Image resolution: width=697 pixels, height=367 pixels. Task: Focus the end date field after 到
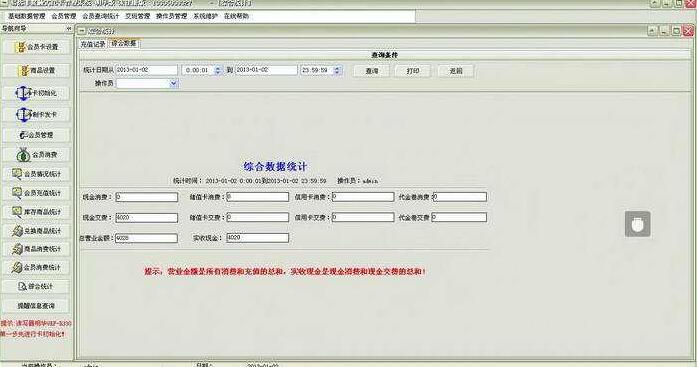(x=266, y=70)
